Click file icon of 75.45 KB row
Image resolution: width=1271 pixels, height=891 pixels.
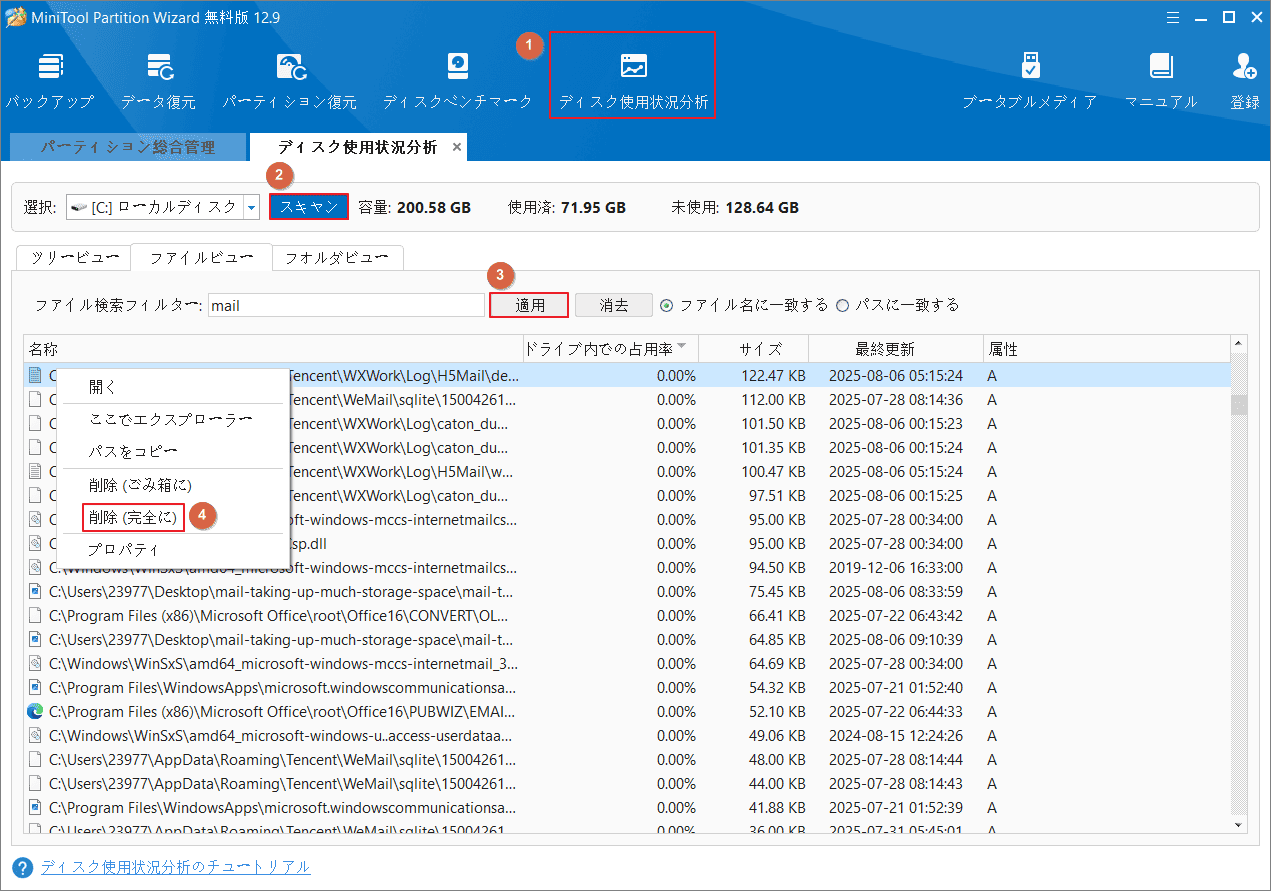(x=35, y=592)
